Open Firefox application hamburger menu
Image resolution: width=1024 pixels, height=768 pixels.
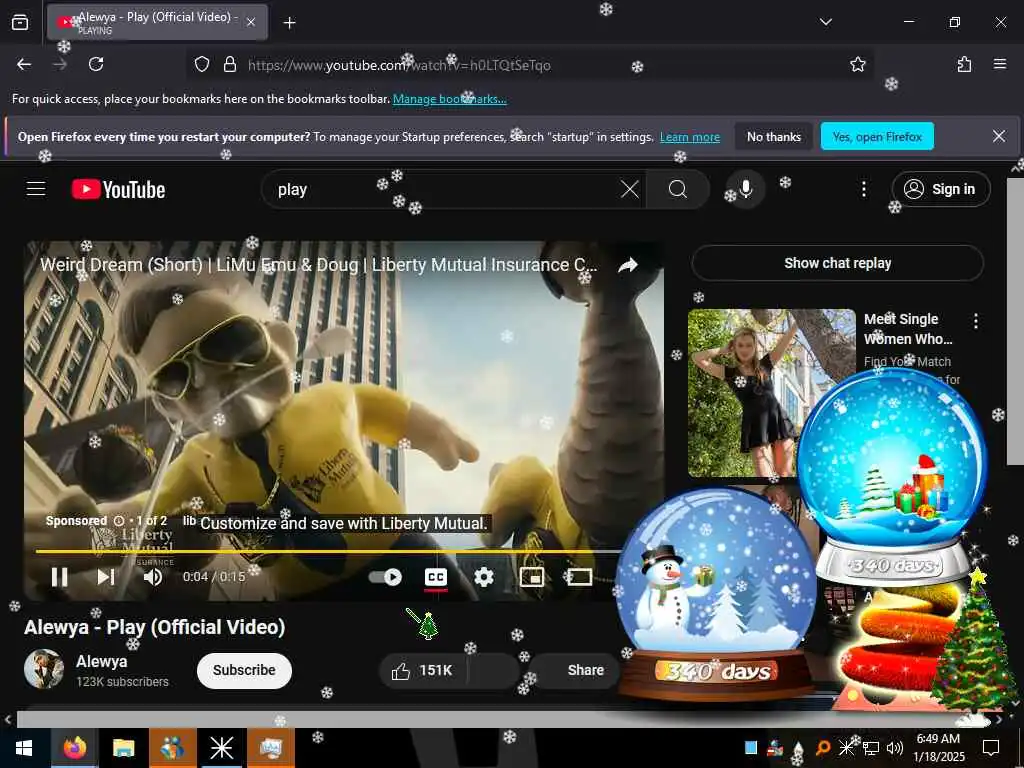pyautogui.click(x=999, y=64)
